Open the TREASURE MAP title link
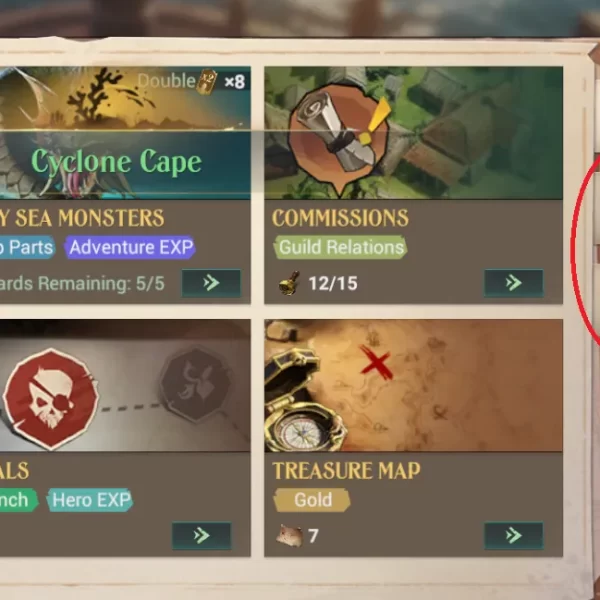This screenshot has height=600, width=600. coord(346,471)
